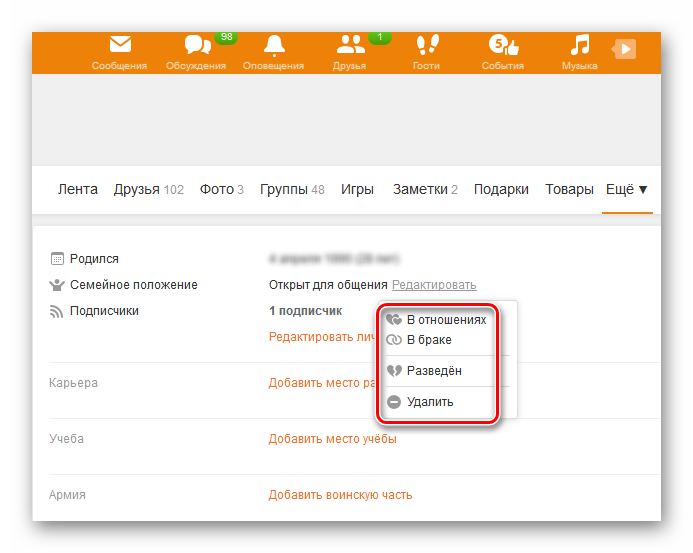The image size is (693, 553).
Task: Click the hearts icon for В отношениях
Action: pyautogui.click(x=394, y=319)
